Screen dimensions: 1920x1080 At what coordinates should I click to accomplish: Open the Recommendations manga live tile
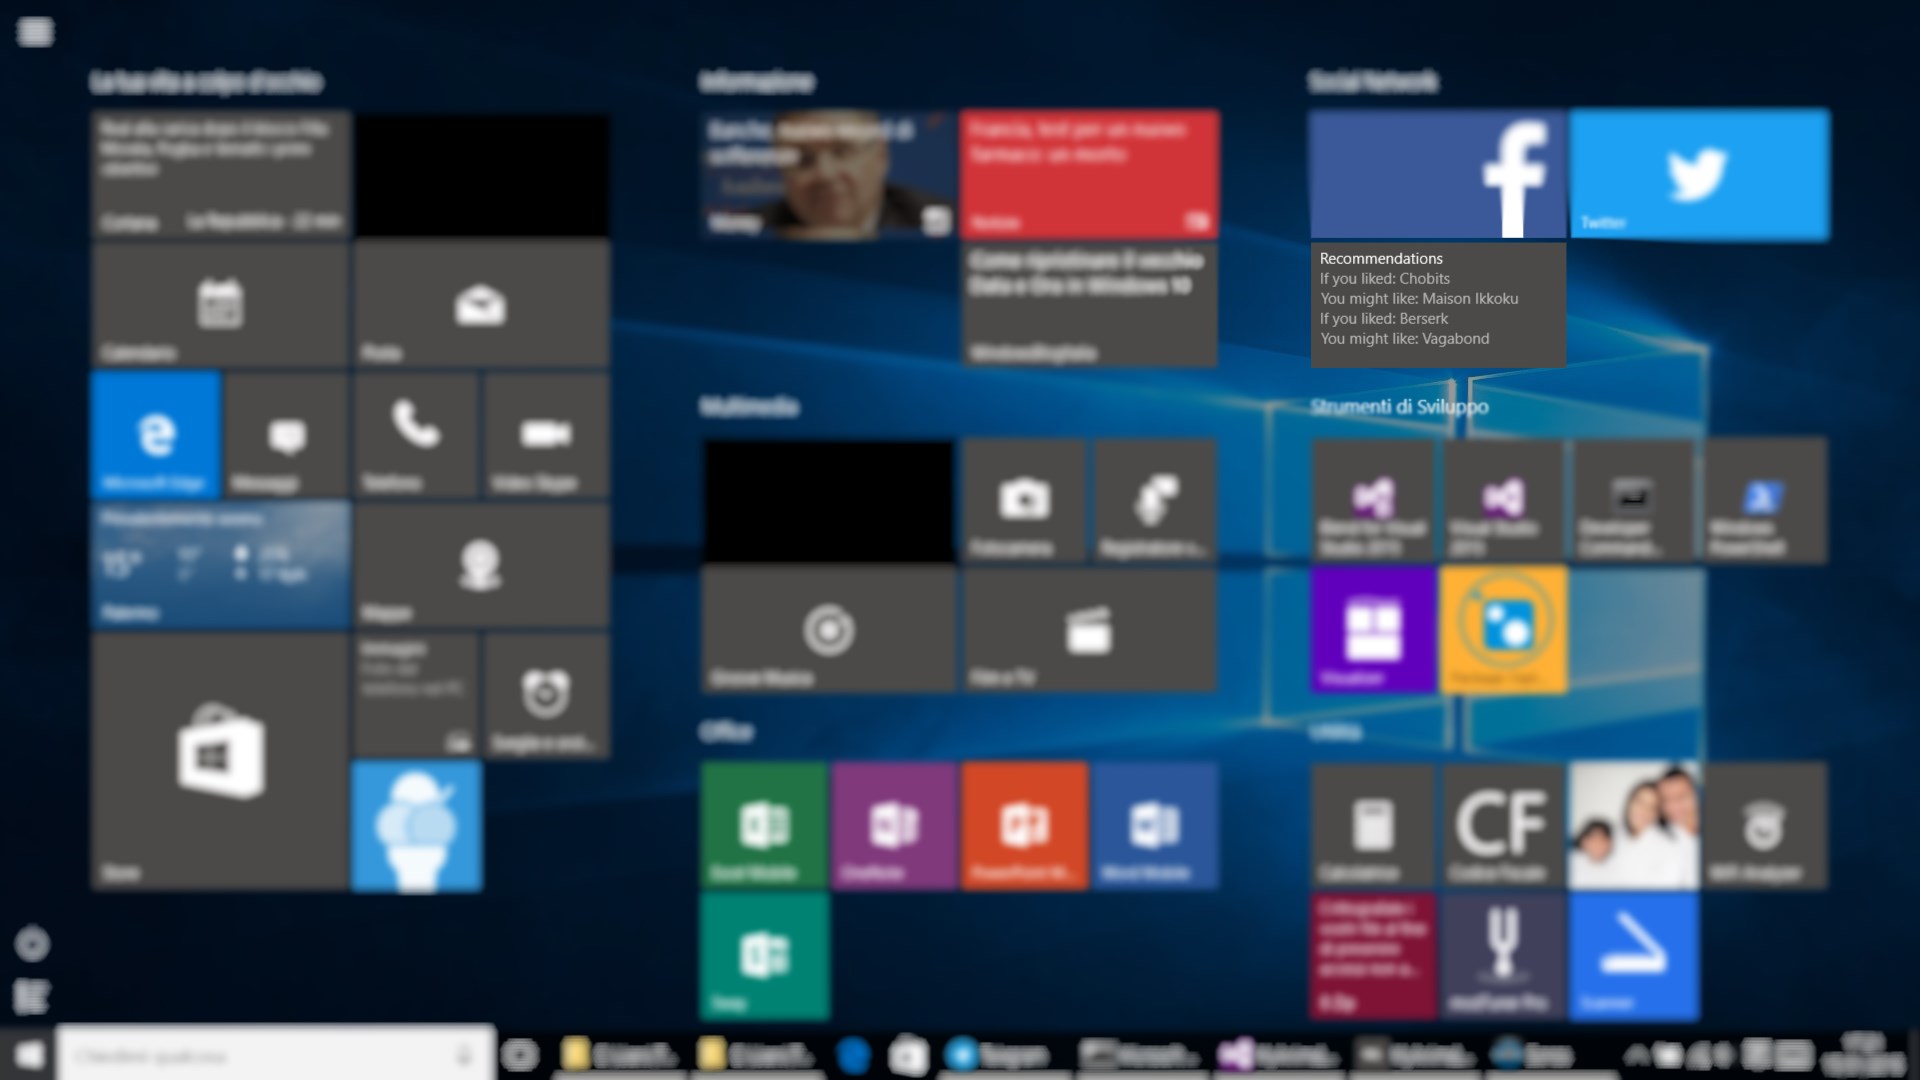(x=1438, y=305)
